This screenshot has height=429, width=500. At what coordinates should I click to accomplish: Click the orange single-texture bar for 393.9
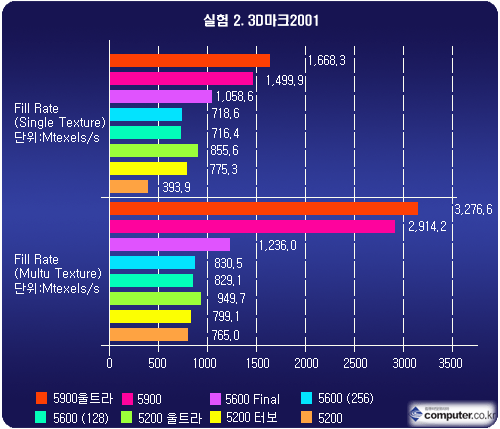pyautogui.click(x=129, y=187)
